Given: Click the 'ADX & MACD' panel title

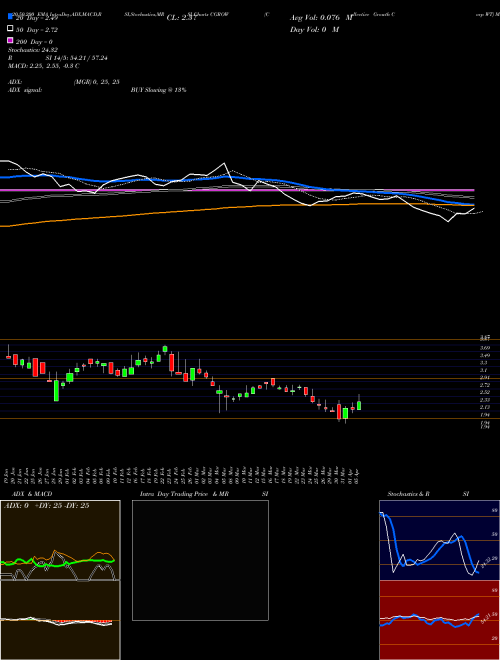Looking at the screenshot, I should (x=32, y=494).
